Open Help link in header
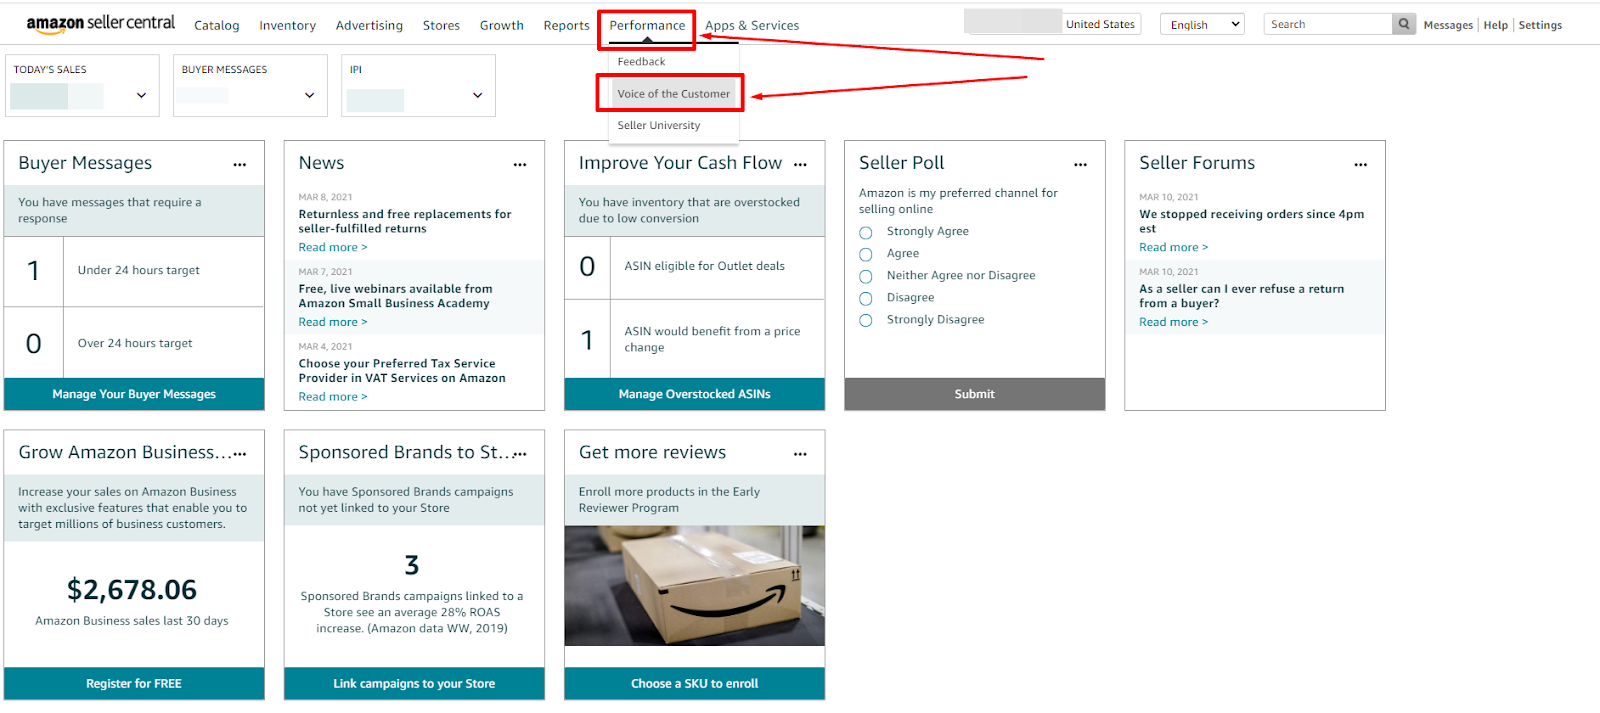Image resolution: width=1600 pixels, height=713 pixels. point(1495,25)
